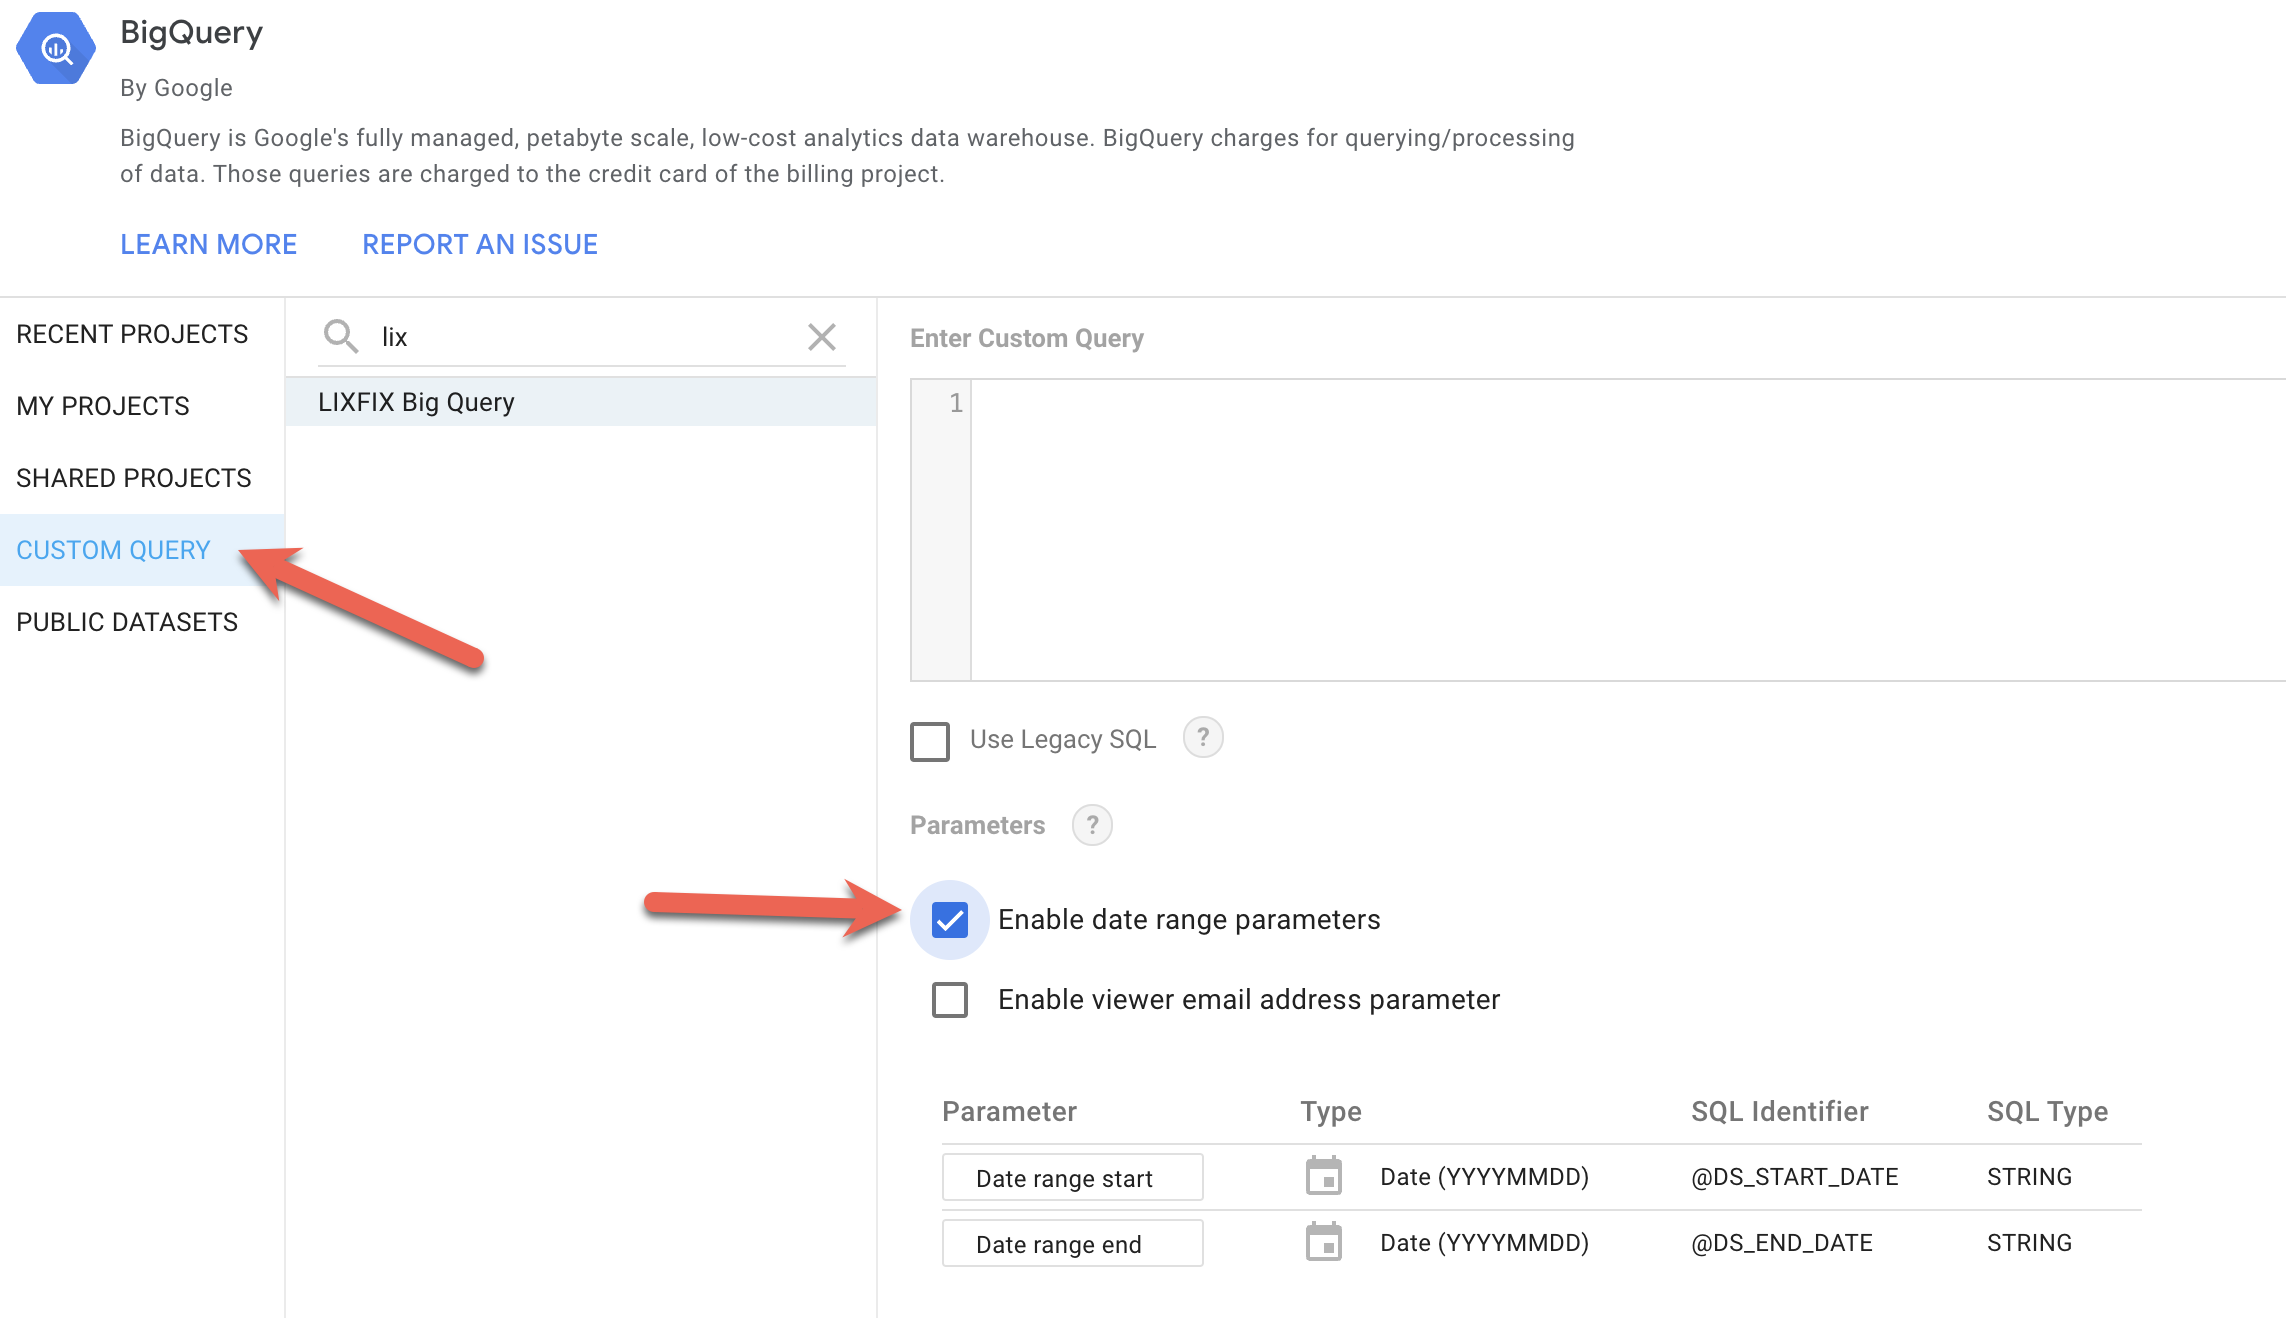This screenshot has width=2286, height=1318.
Task: Select the CUSTOM QUERY tab
Action: (142, 550)
